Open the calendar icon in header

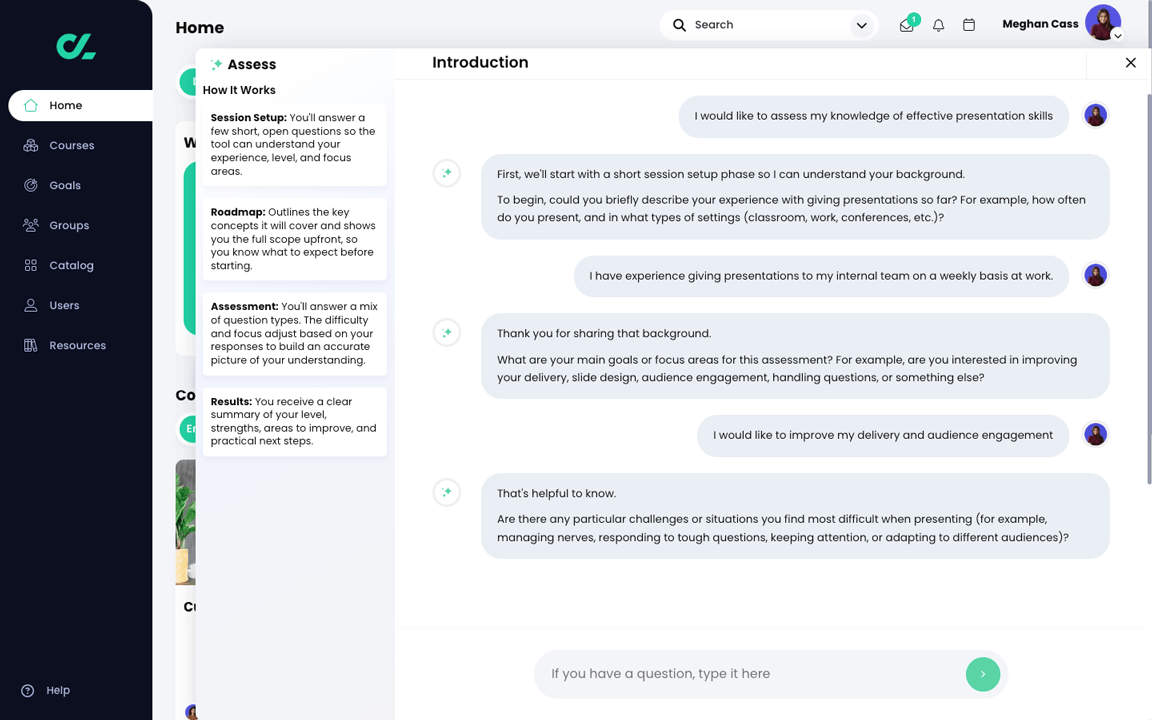[969, 25]
